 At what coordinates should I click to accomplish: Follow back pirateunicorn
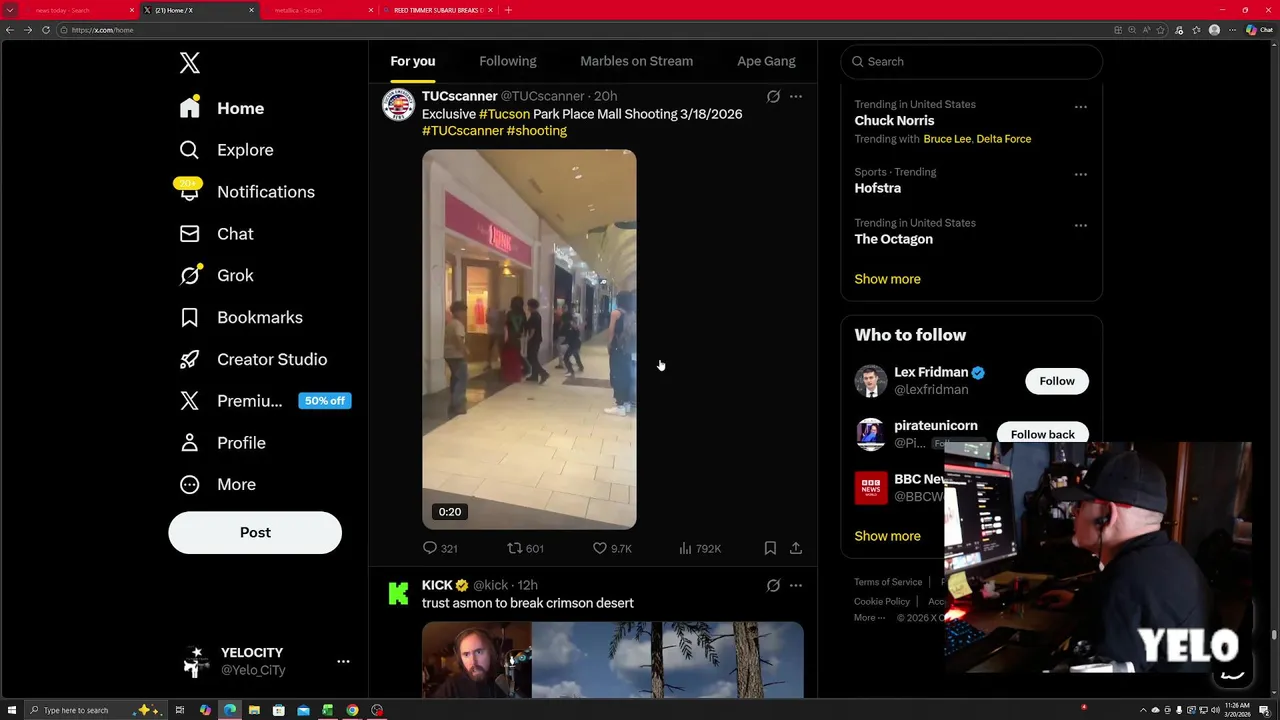click(1043, 434)
